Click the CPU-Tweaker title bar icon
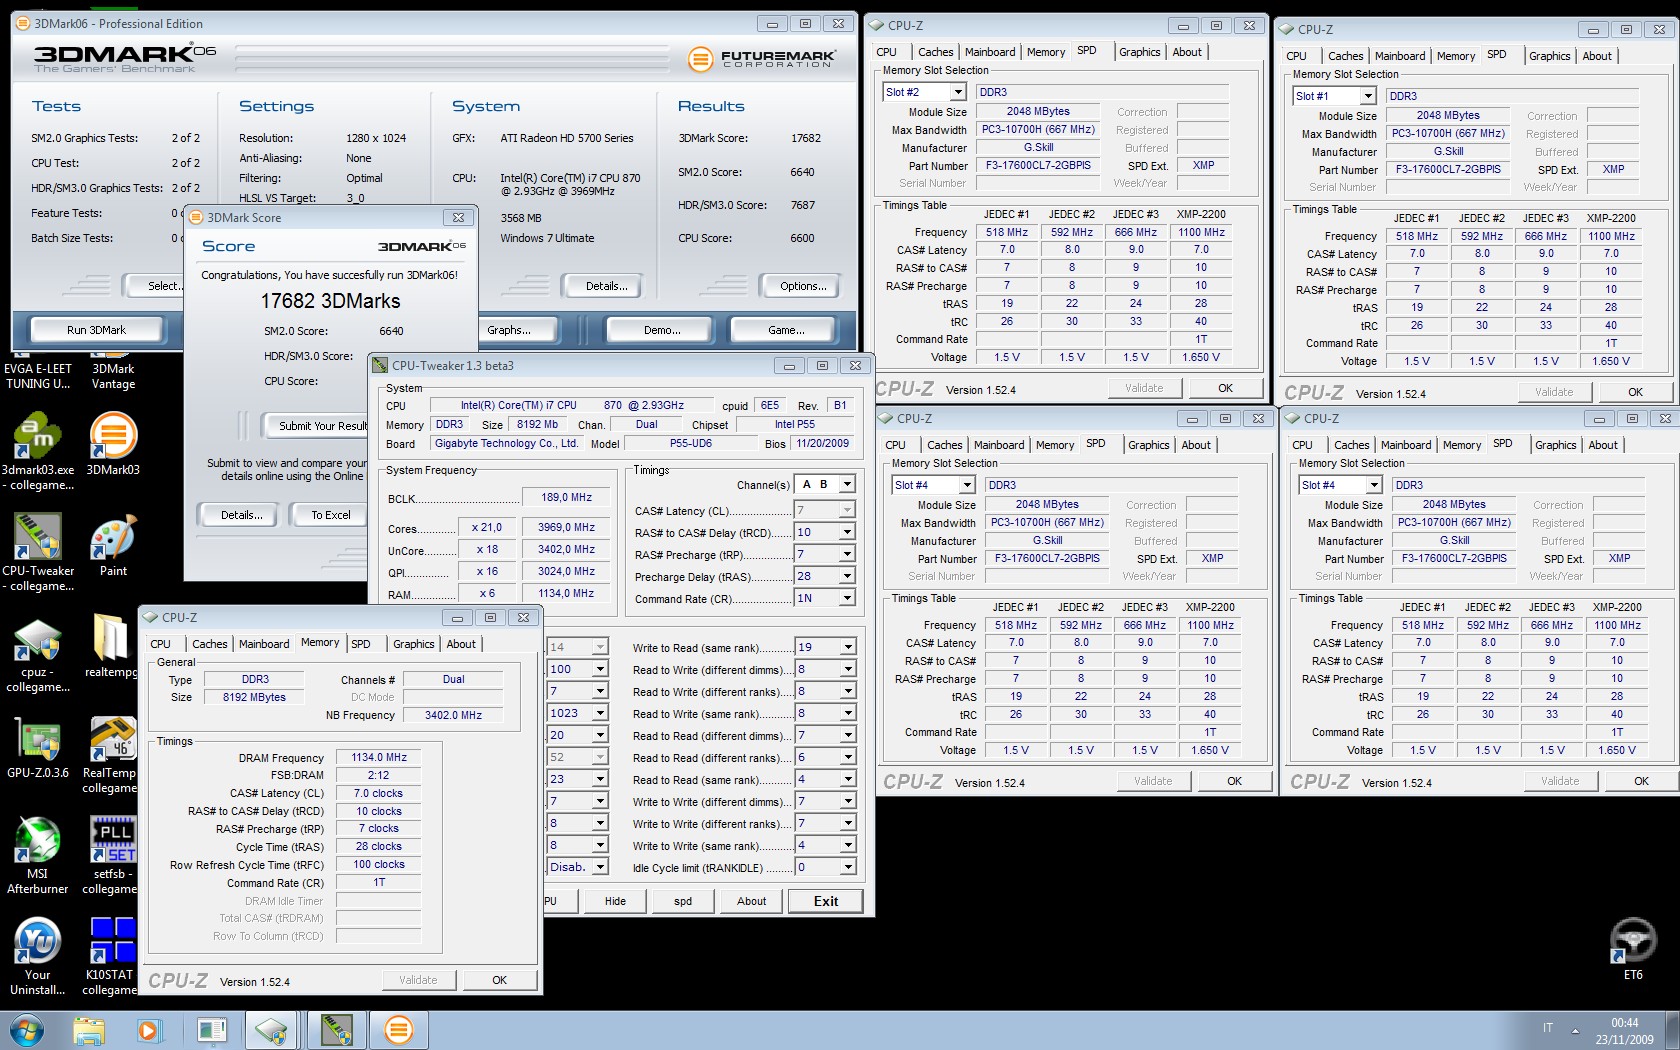This screenshot has width=1680, height=1050. (380, 366)
